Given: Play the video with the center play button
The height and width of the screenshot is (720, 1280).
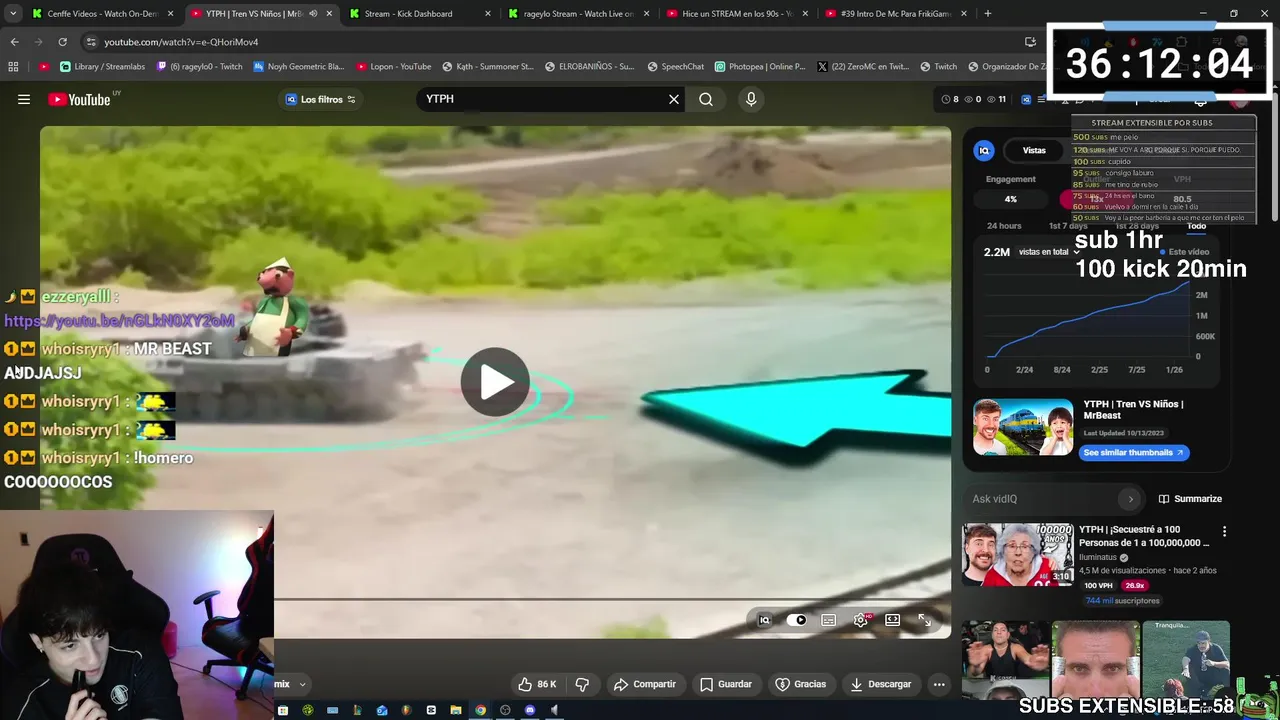Looking at the screenshot, I should pos(495,381).
